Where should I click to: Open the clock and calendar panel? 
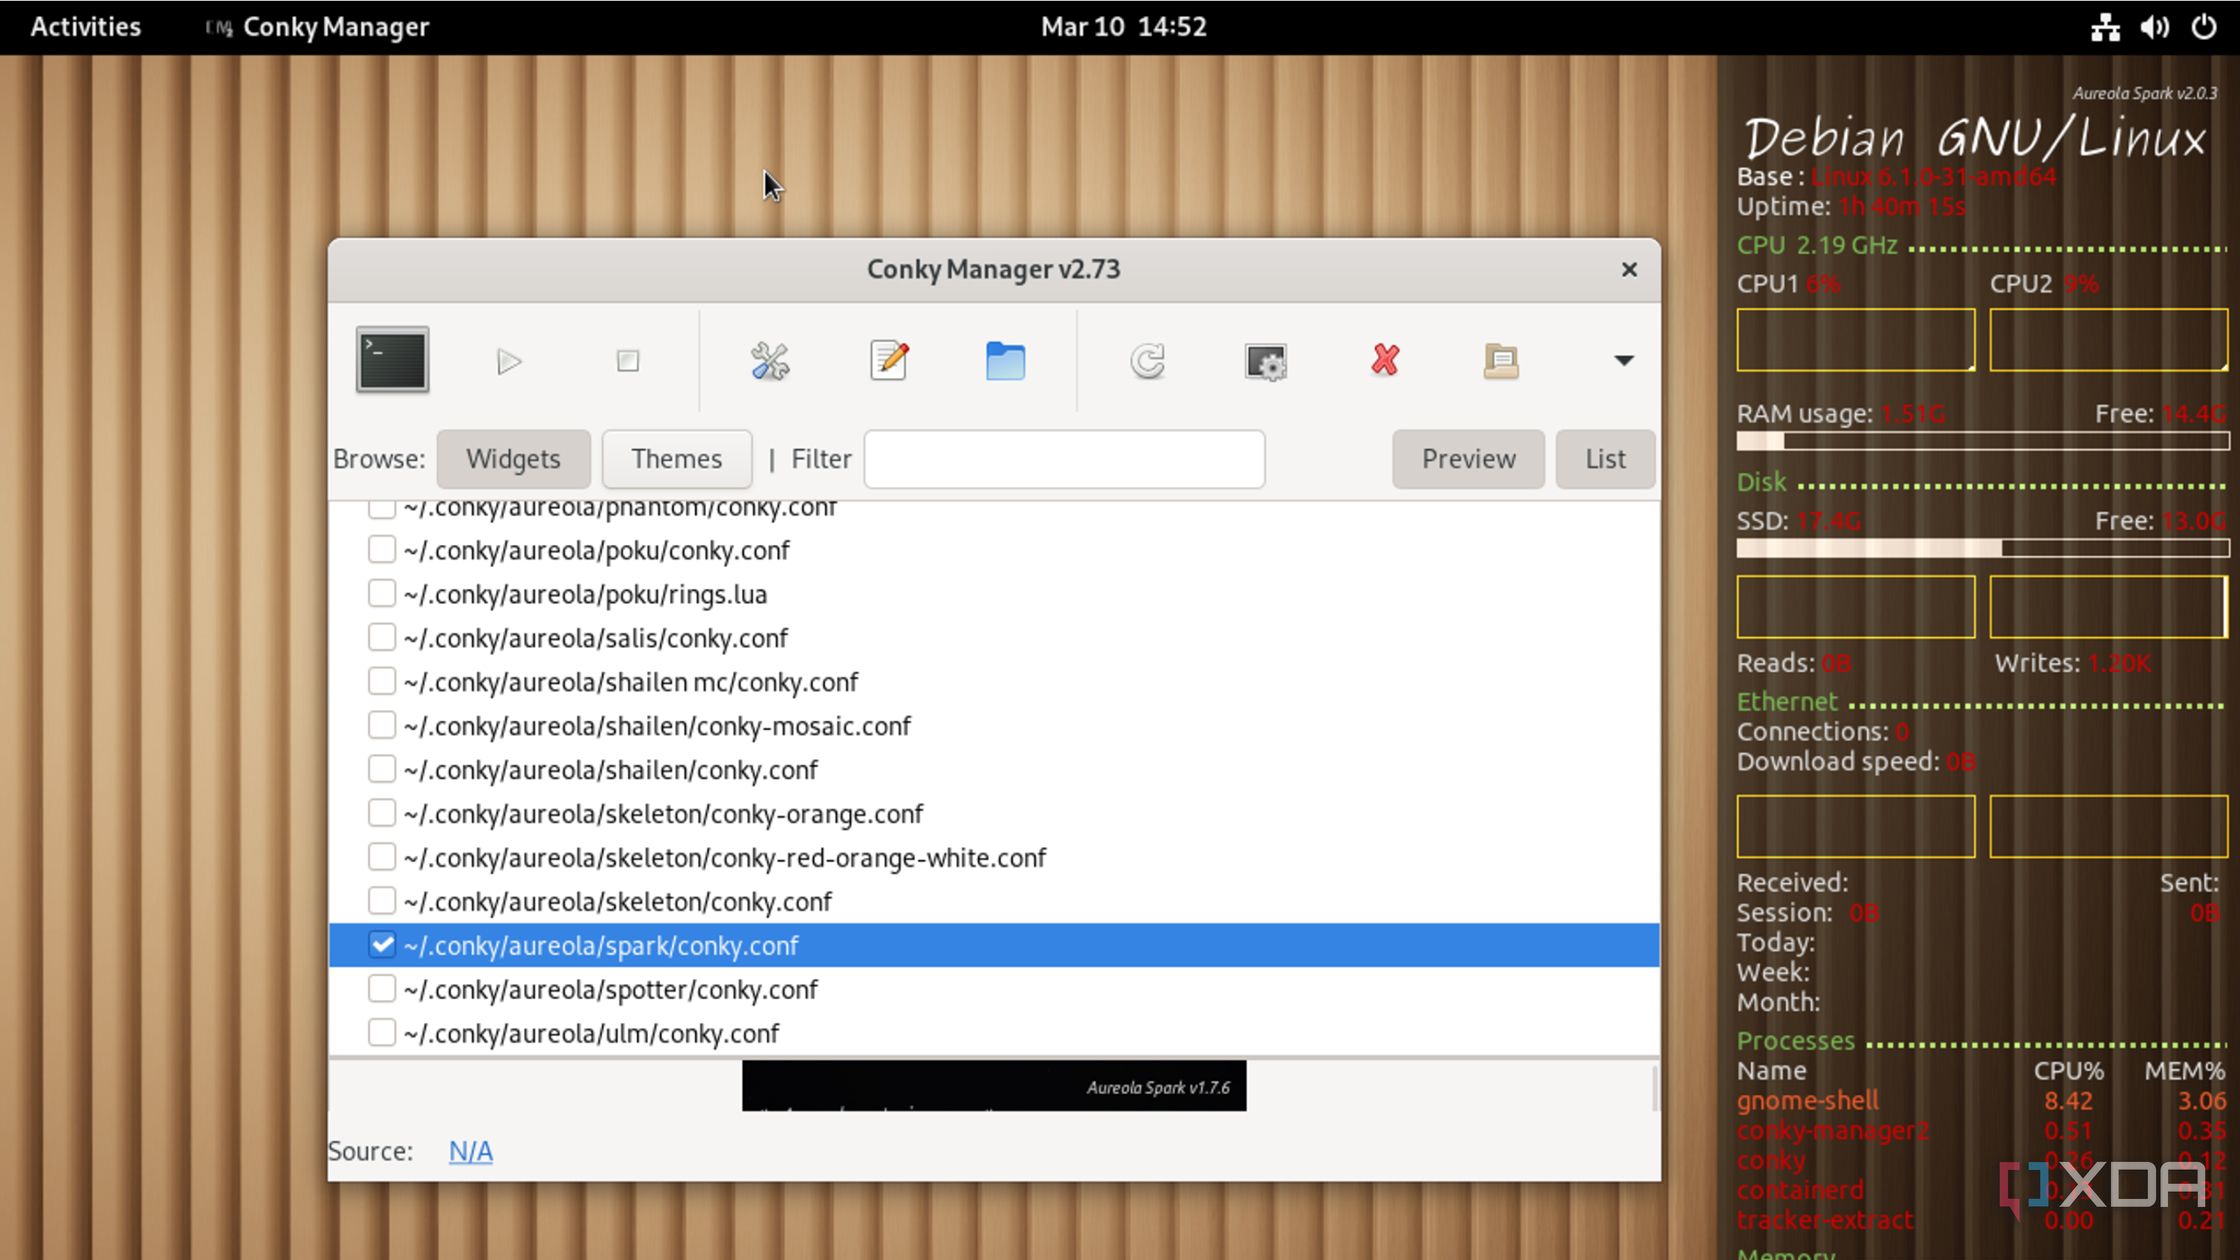coord(1123,27)
